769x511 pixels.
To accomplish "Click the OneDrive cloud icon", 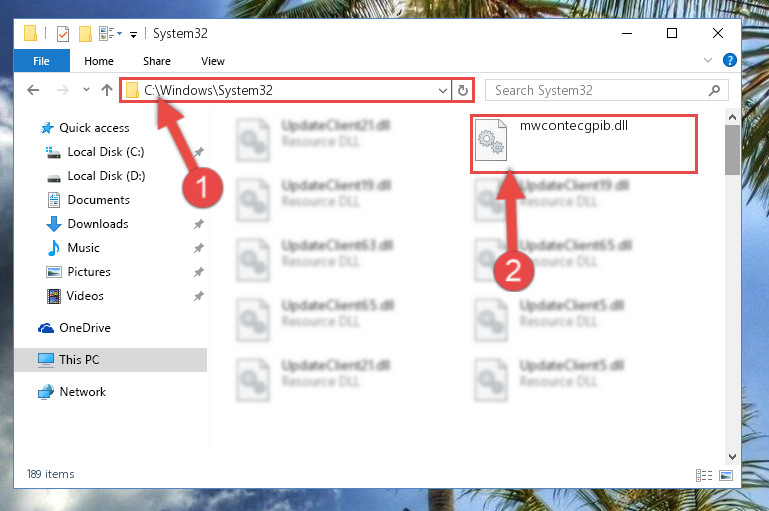I will pos(46,328).
